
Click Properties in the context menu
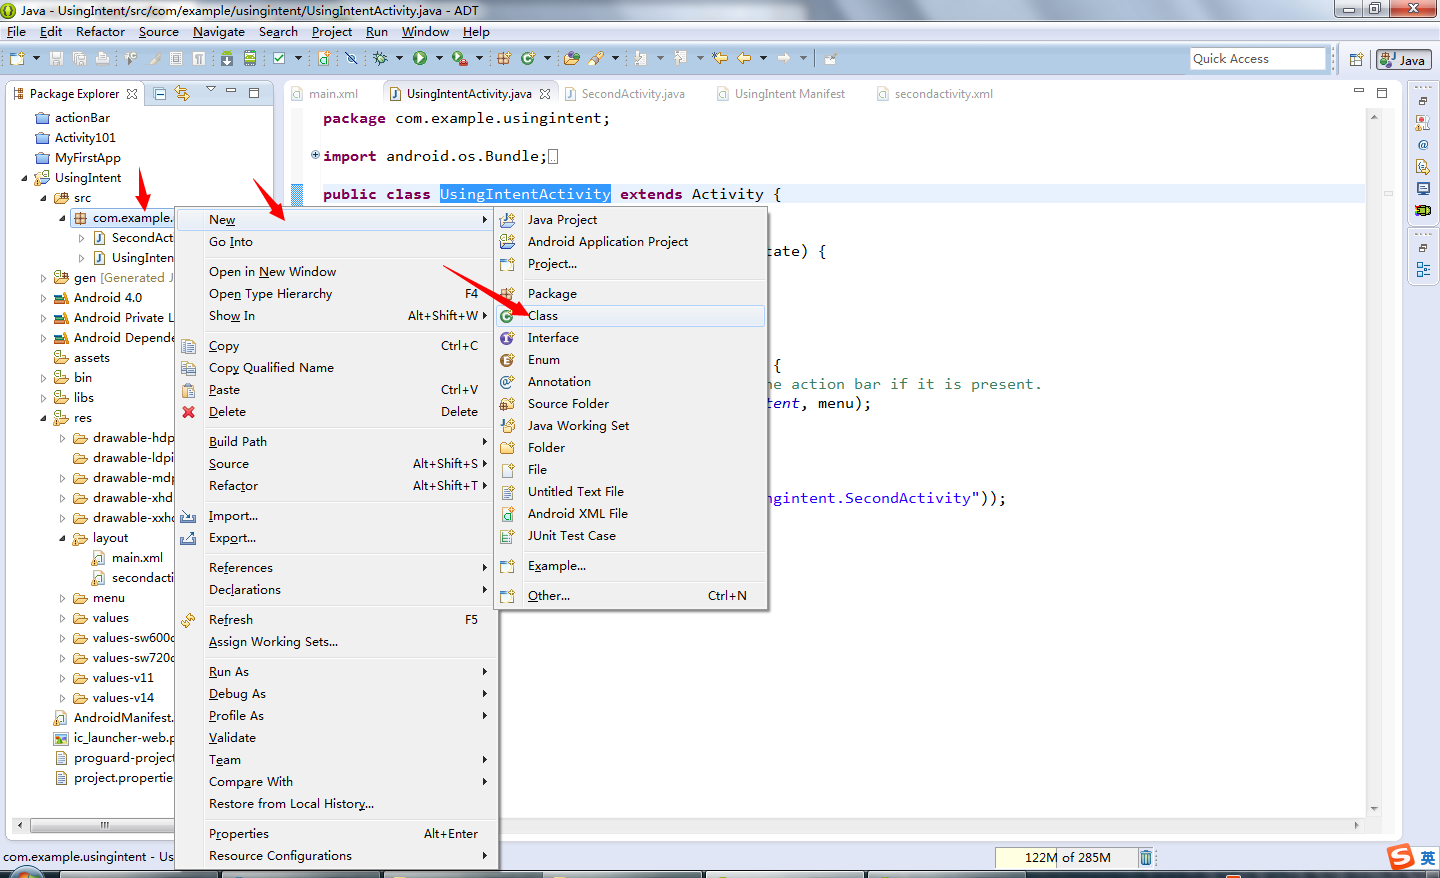pyautogui.click(x=335, y=834)
